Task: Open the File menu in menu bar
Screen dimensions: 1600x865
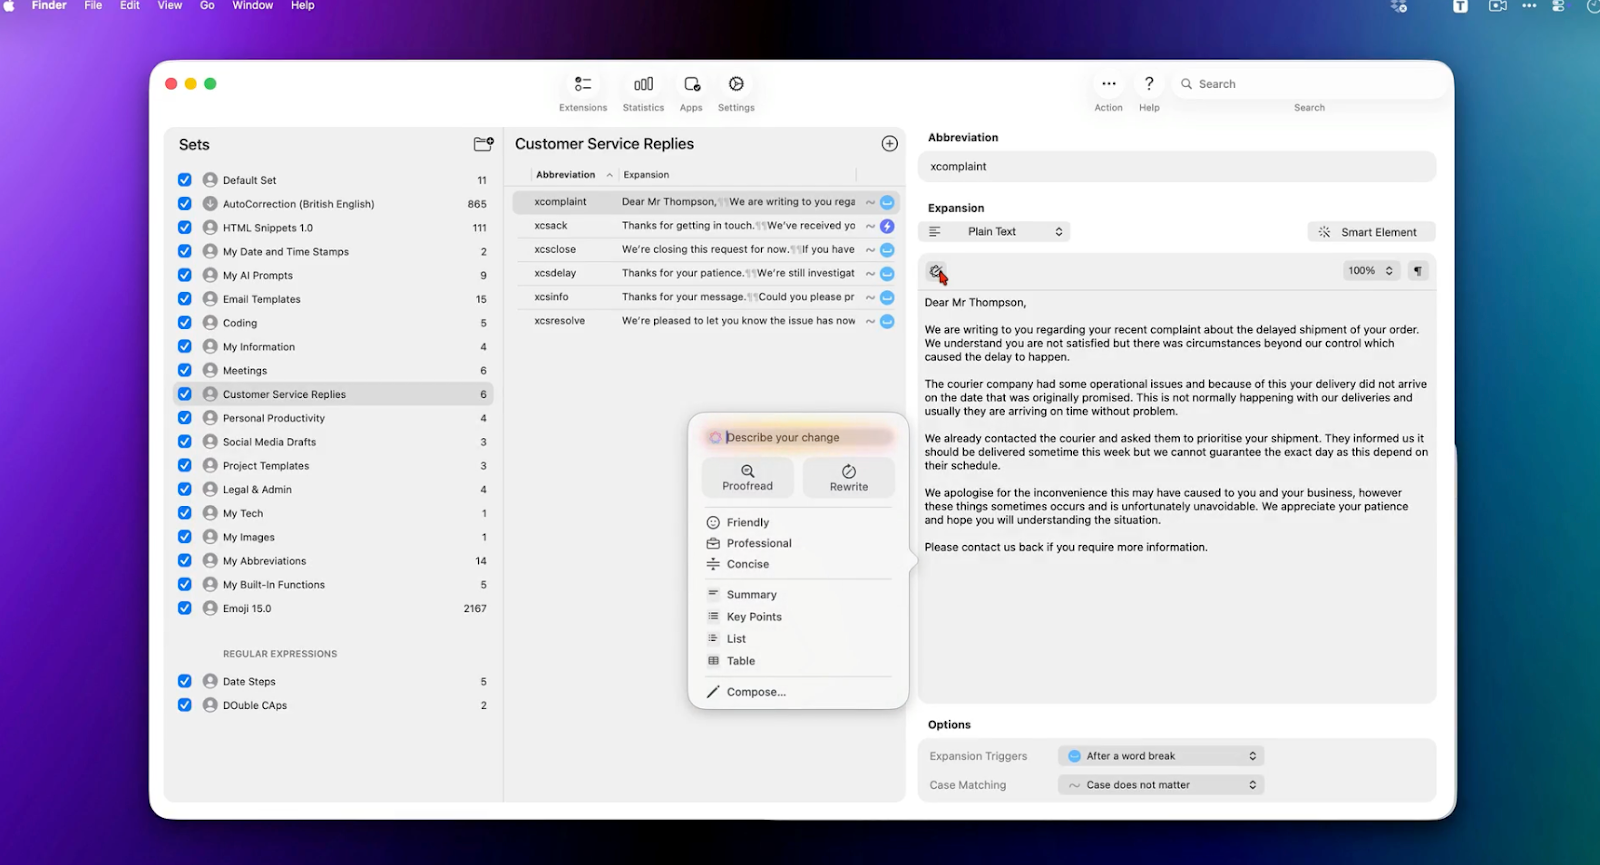Action: click(93, 6)
